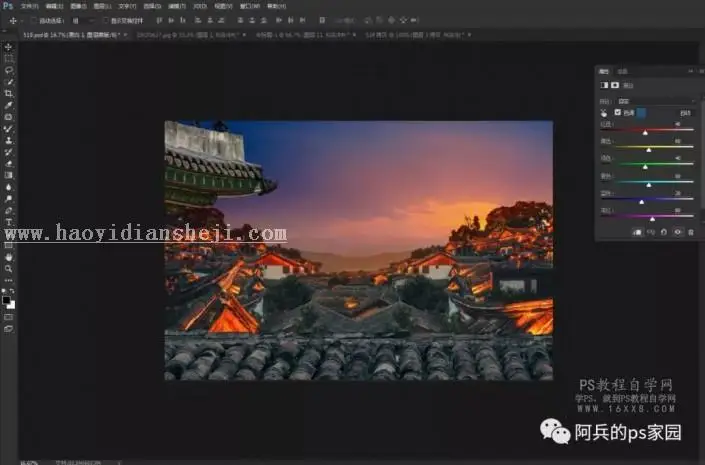The image size is (705, 465).
Task: Select the Blur tool
Action: click(8, 187)
